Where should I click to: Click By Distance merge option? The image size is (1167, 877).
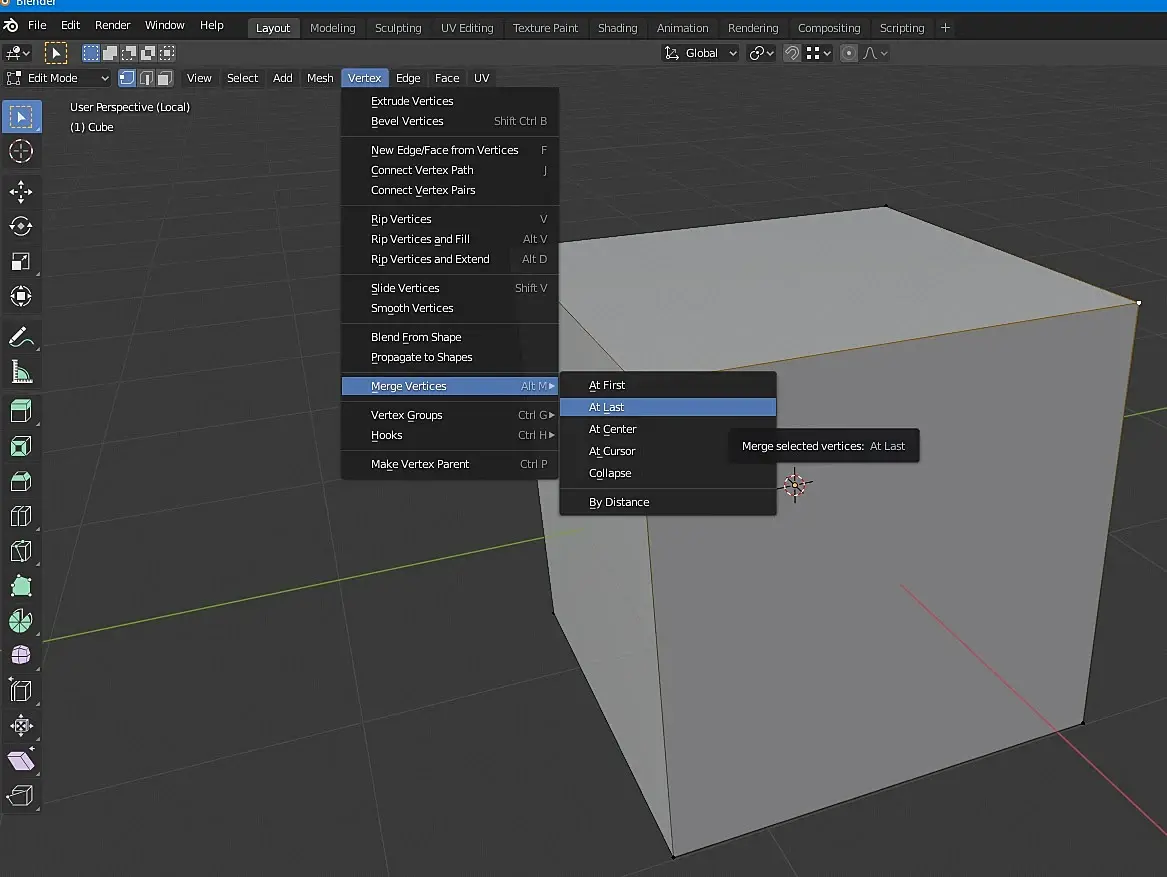point(619,502)
